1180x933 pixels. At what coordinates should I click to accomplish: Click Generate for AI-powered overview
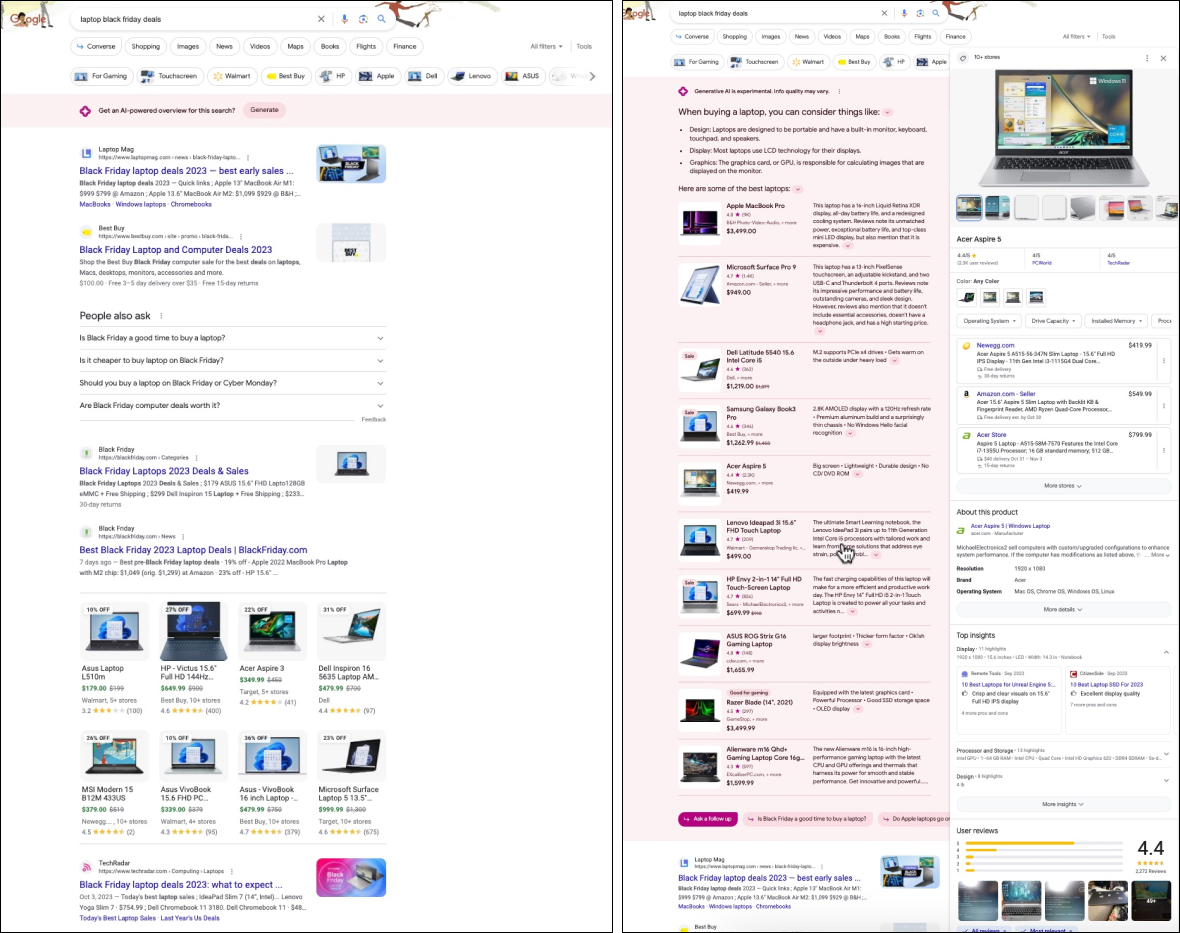[x=264, y=110]
